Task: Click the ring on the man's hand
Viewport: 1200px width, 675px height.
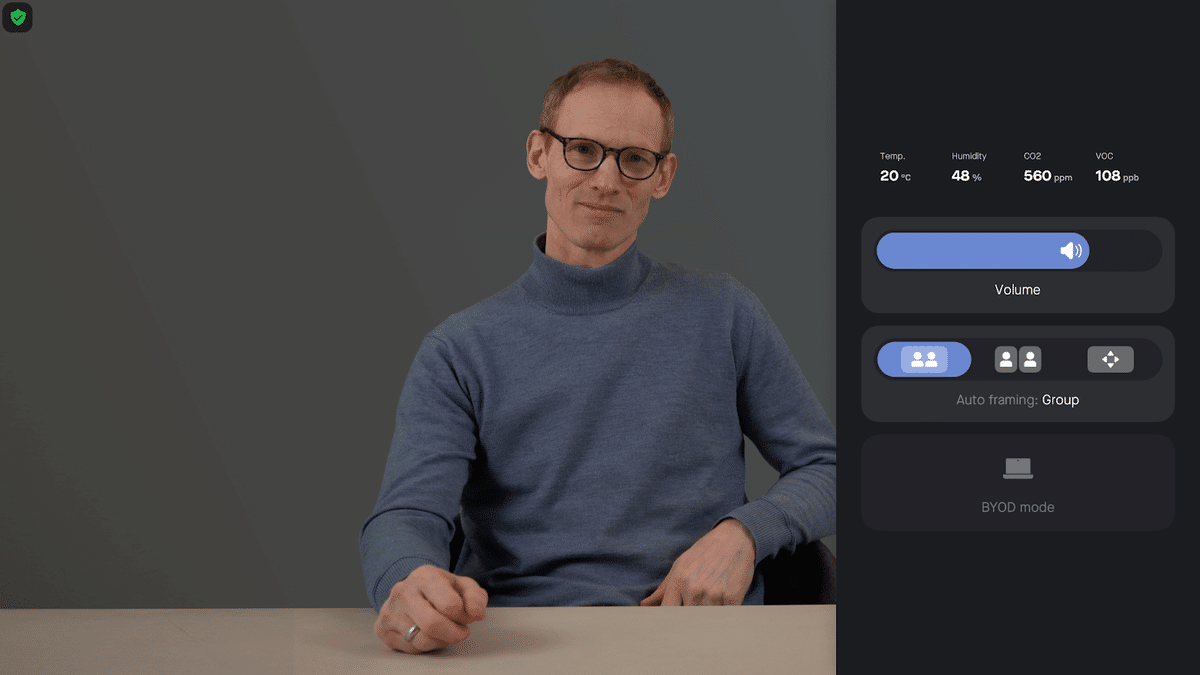Action: [412, 632]
